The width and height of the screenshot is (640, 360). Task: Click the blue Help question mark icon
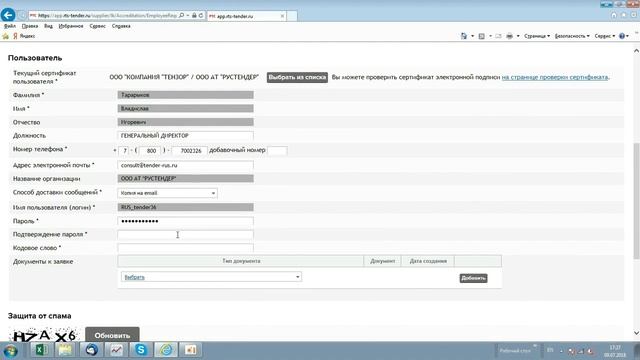[622, 36]
